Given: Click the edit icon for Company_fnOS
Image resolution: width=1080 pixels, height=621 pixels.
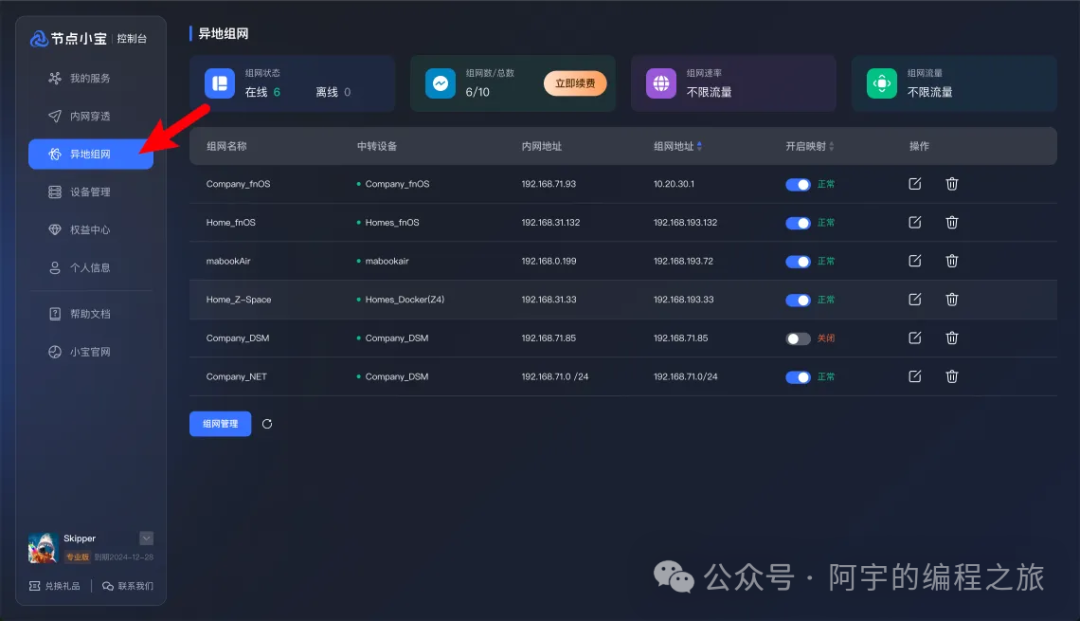Looking at the screenshot, I should (914, 184).
